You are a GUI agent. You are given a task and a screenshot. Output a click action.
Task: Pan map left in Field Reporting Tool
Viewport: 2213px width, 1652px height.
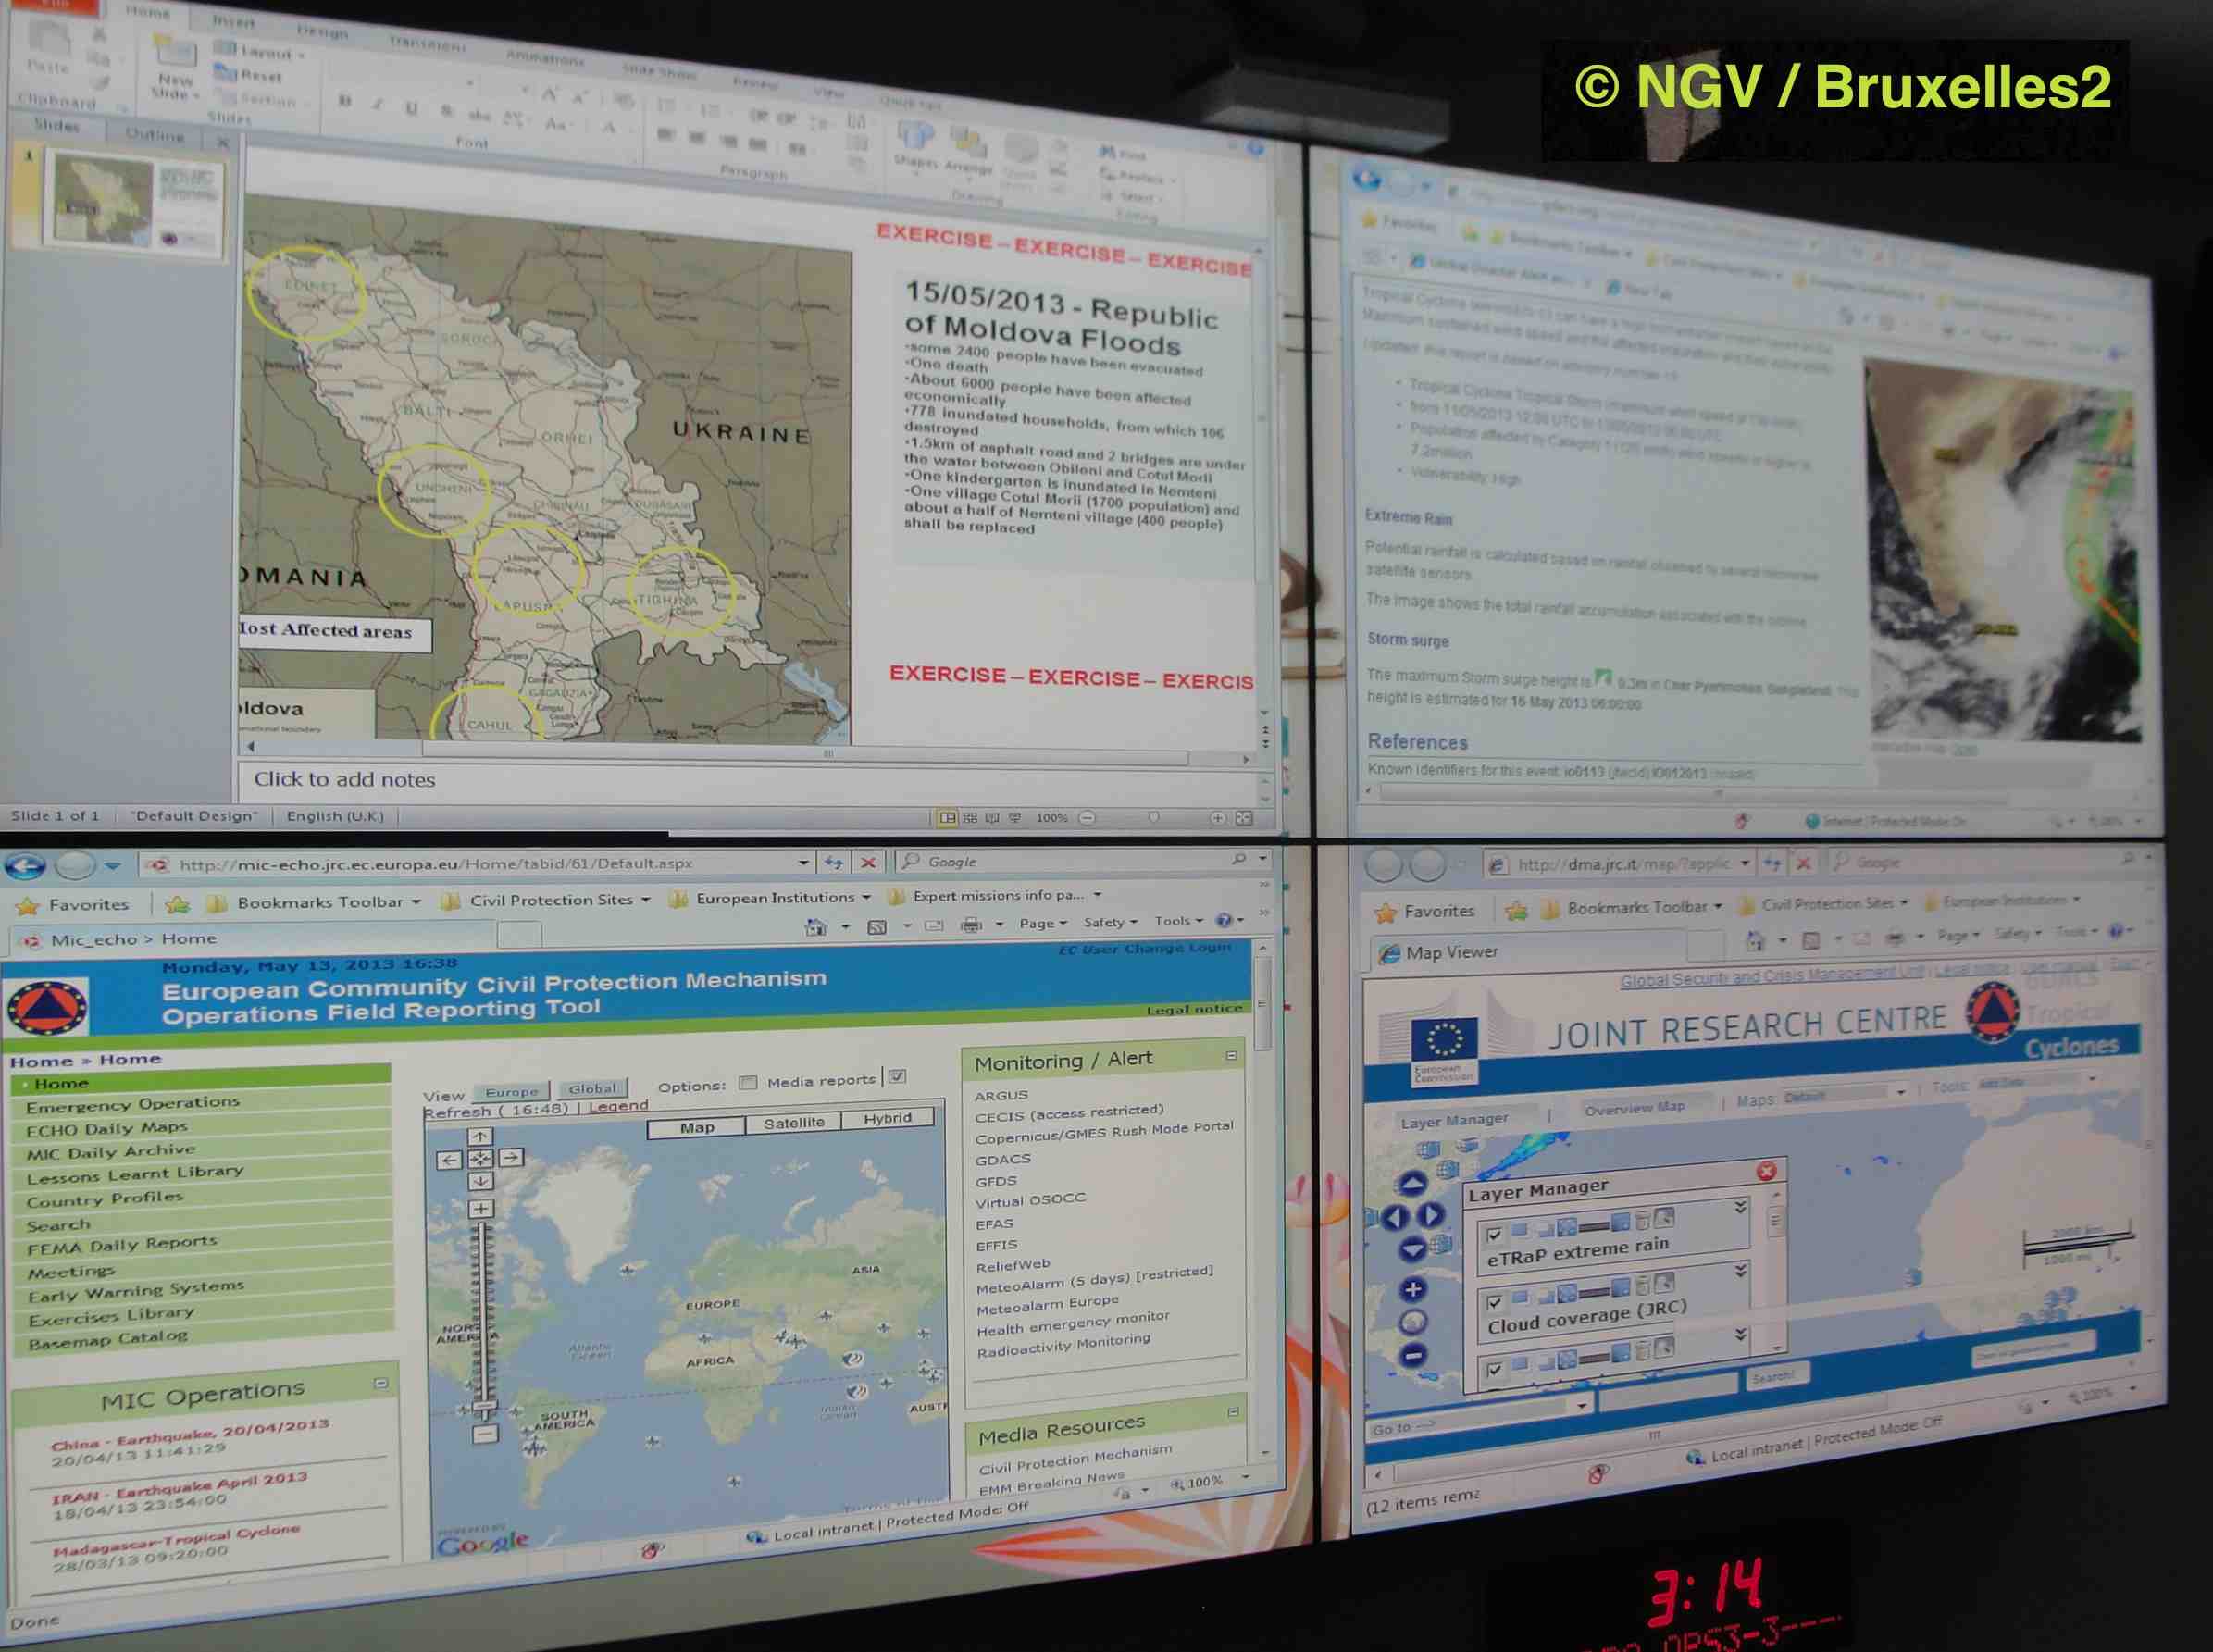click(450, 1159)
